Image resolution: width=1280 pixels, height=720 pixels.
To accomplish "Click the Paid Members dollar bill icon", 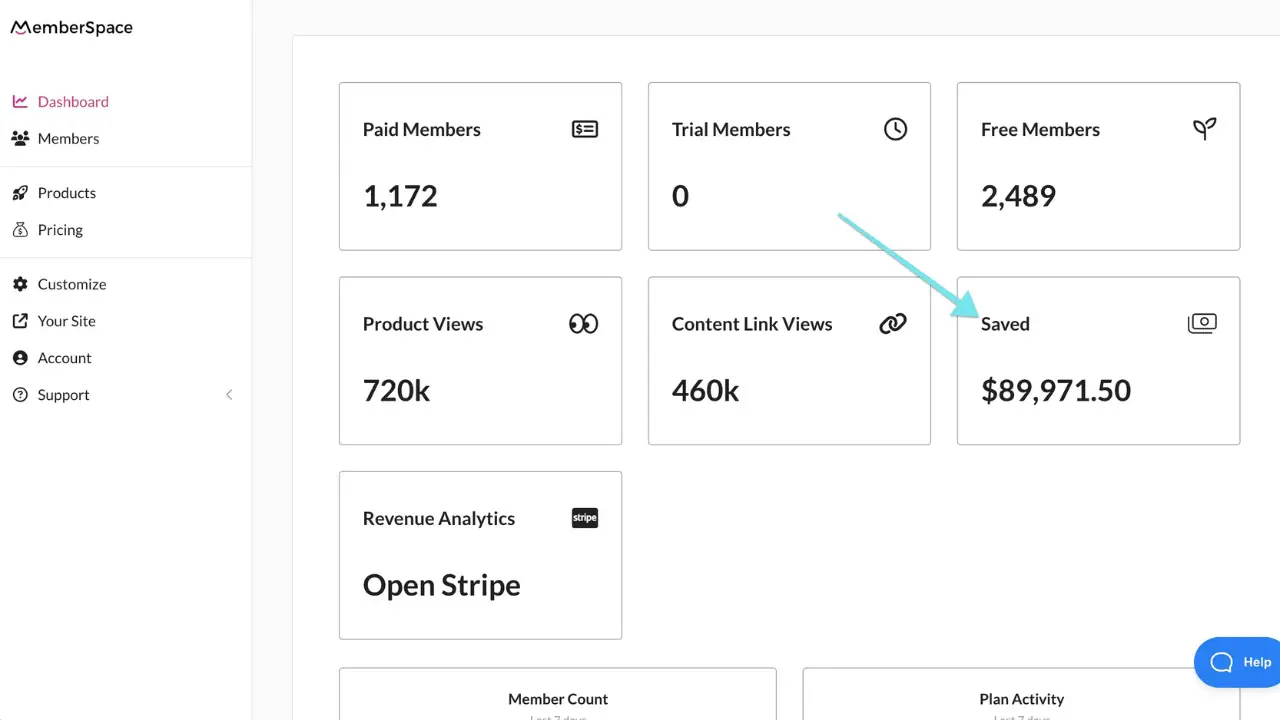I will click(585, 129).
